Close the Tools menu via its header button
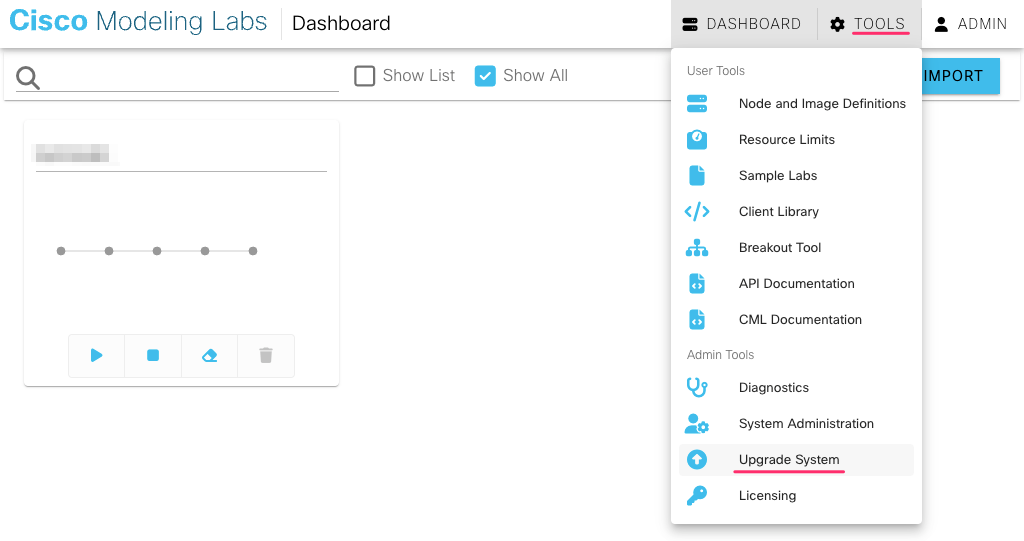Viewport: 1024px width, 541px height. (868, 24)
